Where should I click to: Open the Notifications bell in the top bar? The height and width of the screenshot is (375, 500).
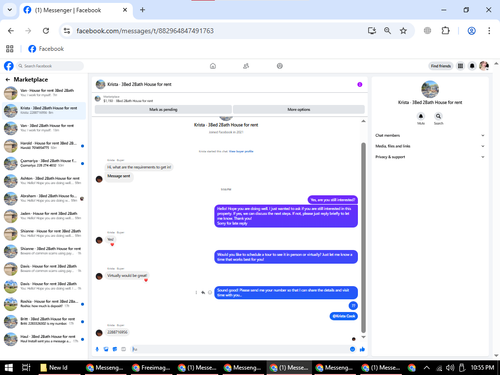point(472,66)
